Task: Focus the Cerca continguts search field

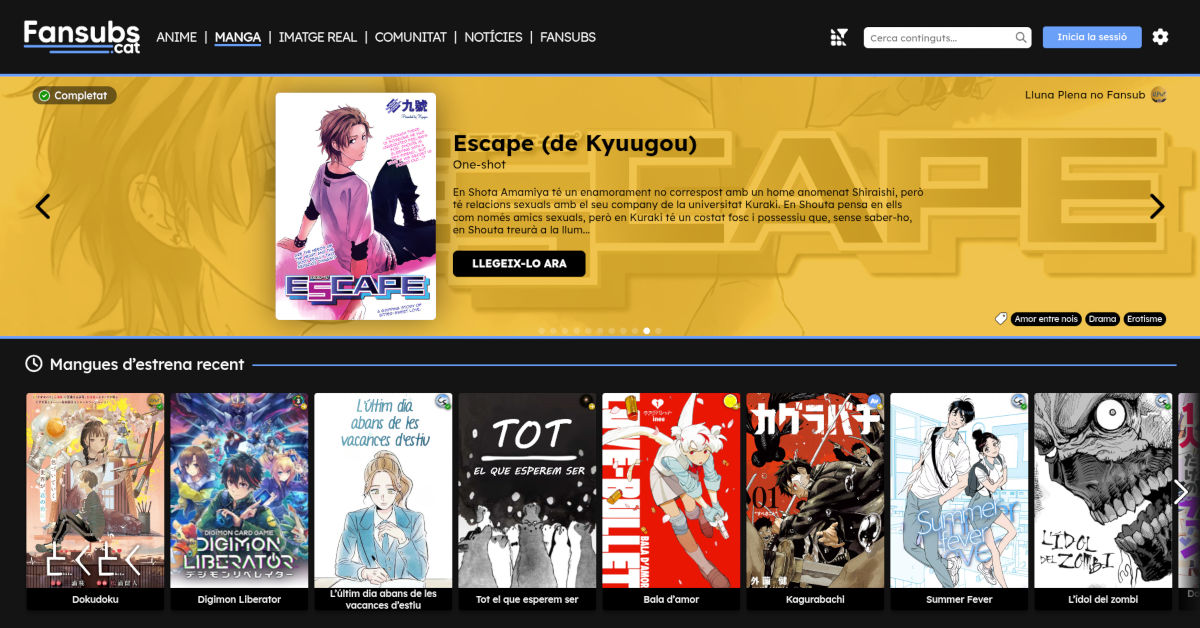Action: [x=938, y=38]
